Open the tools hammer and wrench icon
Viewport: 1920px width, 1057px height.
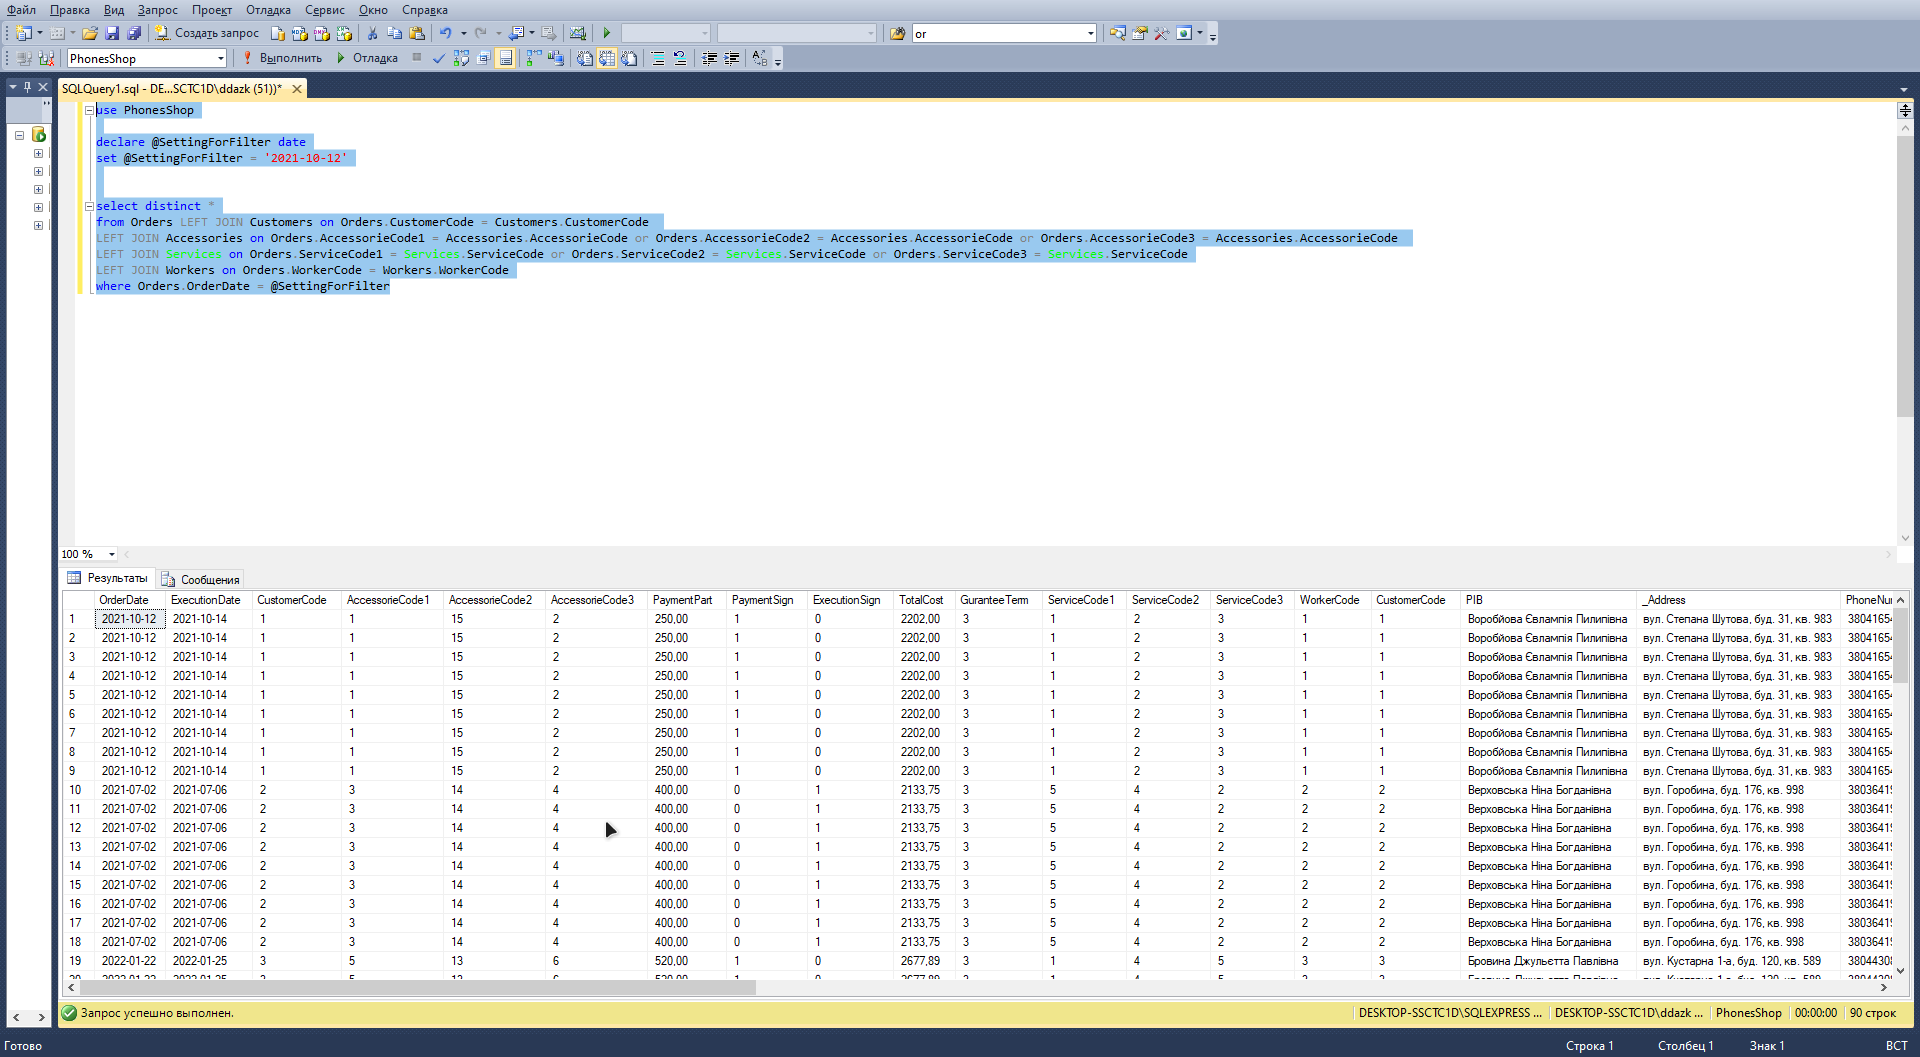click(1161, 33)
